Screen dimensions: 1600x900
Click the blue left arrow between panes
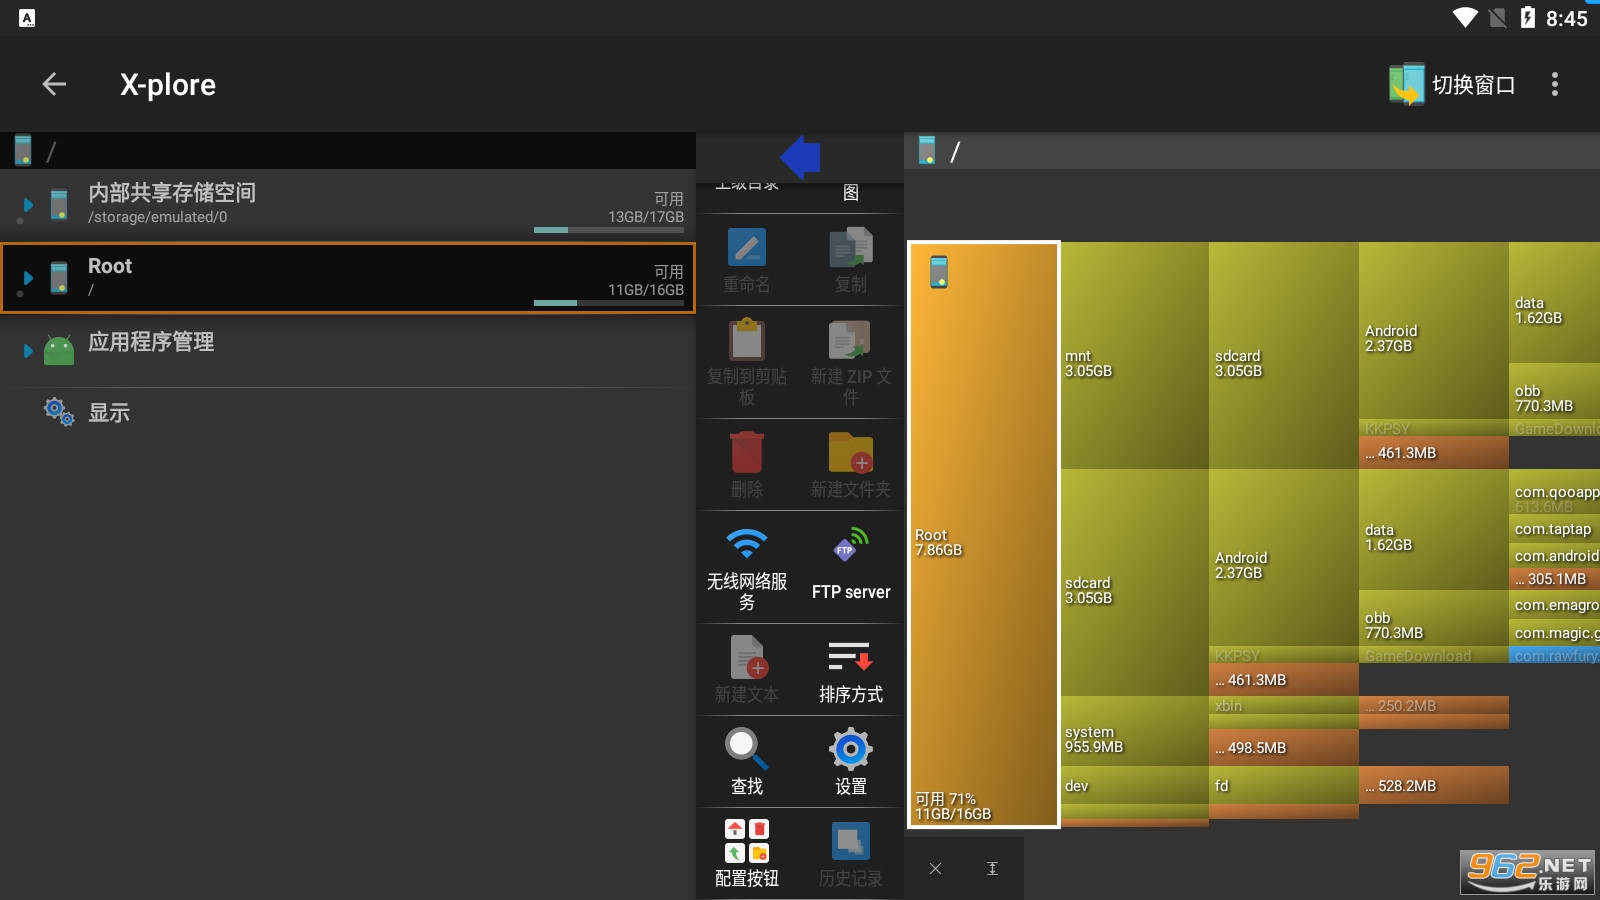pyautogui.click(x=800, y=157)
